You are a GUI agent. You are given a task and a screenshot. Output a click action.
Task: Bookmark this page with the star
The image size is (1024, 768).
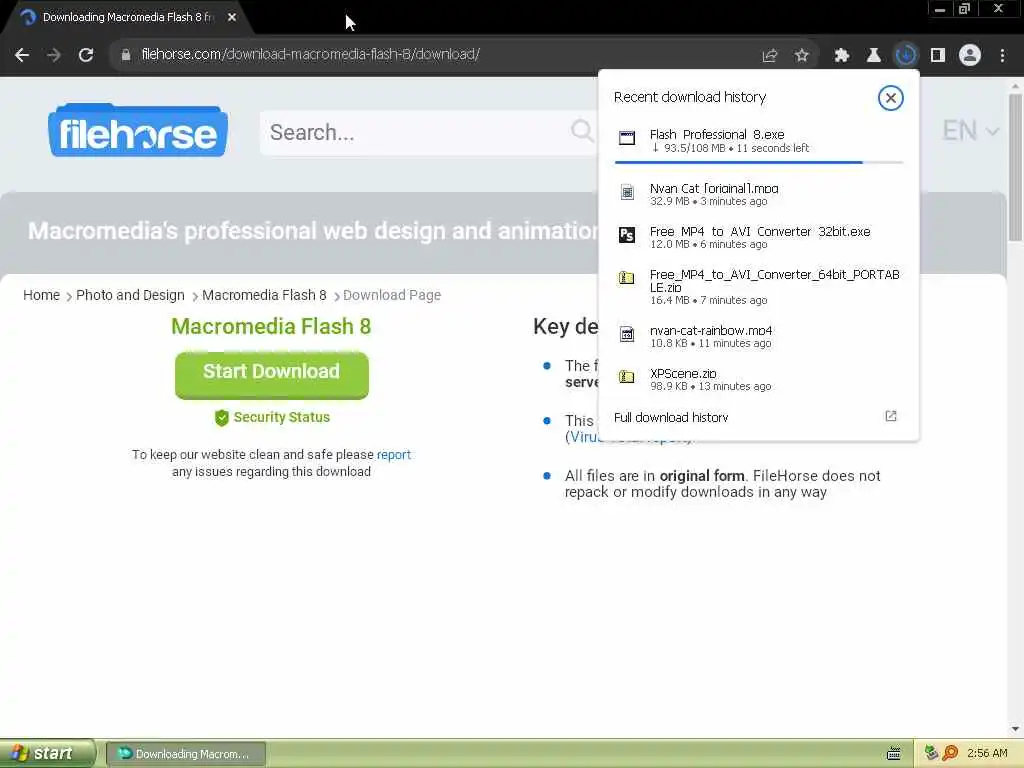point(802,55)
